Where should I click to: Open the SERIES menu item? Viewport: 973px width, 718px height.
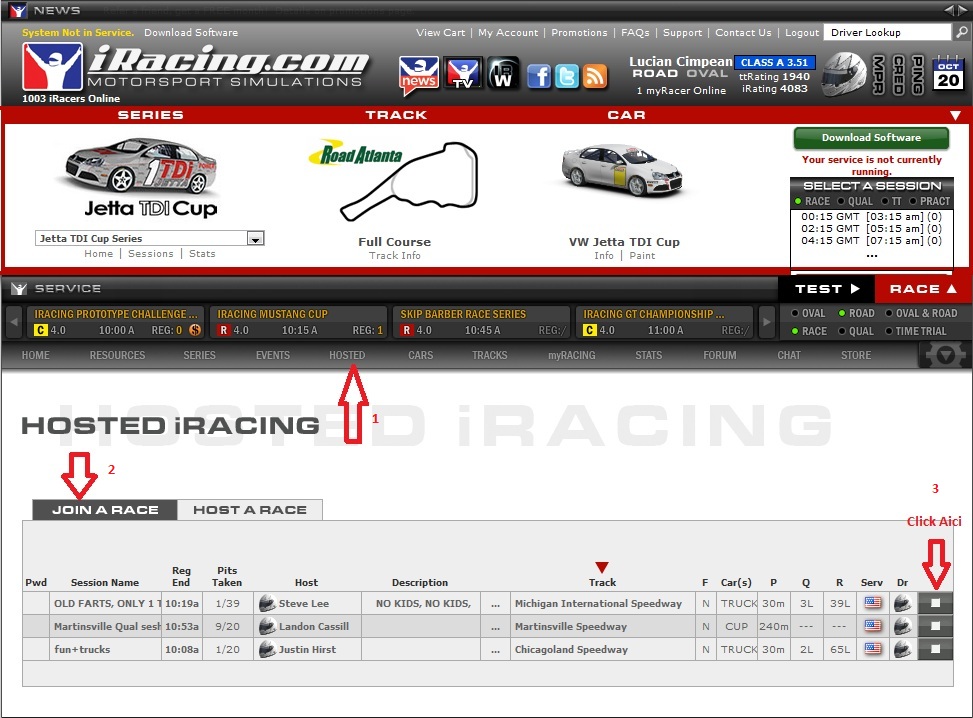[199, 355]
